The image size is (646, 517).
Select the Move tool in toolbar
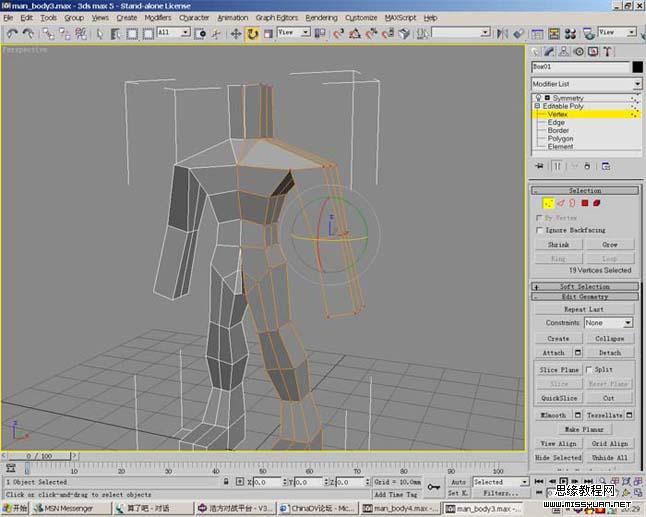(x=236, y=33)
